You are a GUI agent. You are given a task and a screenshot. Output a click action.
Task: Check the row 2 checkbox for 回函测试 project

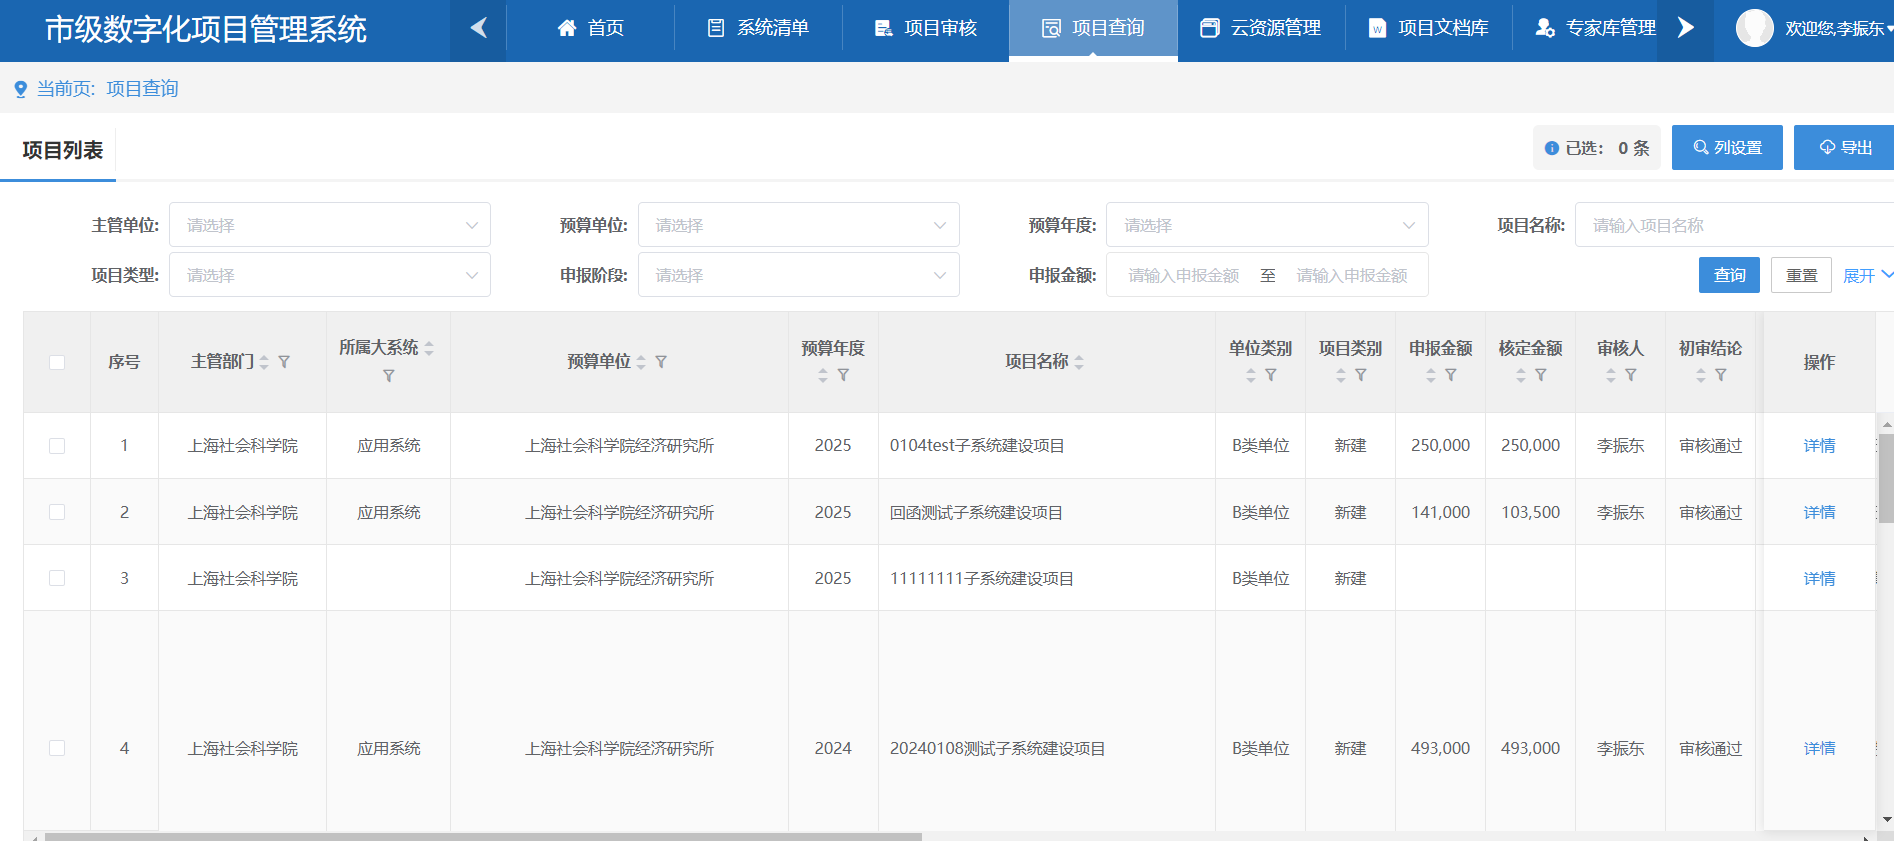tap(57, 512)
